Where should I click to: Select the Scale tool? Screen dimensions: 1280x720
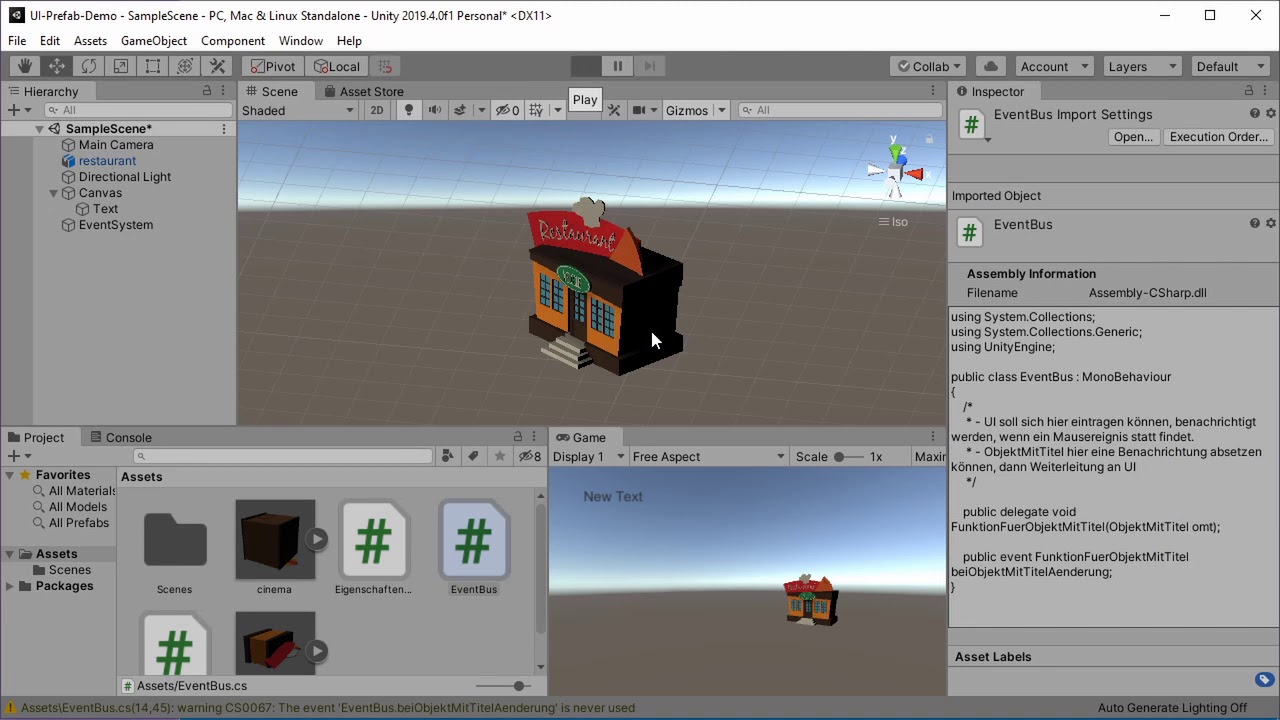pos(121,66)
